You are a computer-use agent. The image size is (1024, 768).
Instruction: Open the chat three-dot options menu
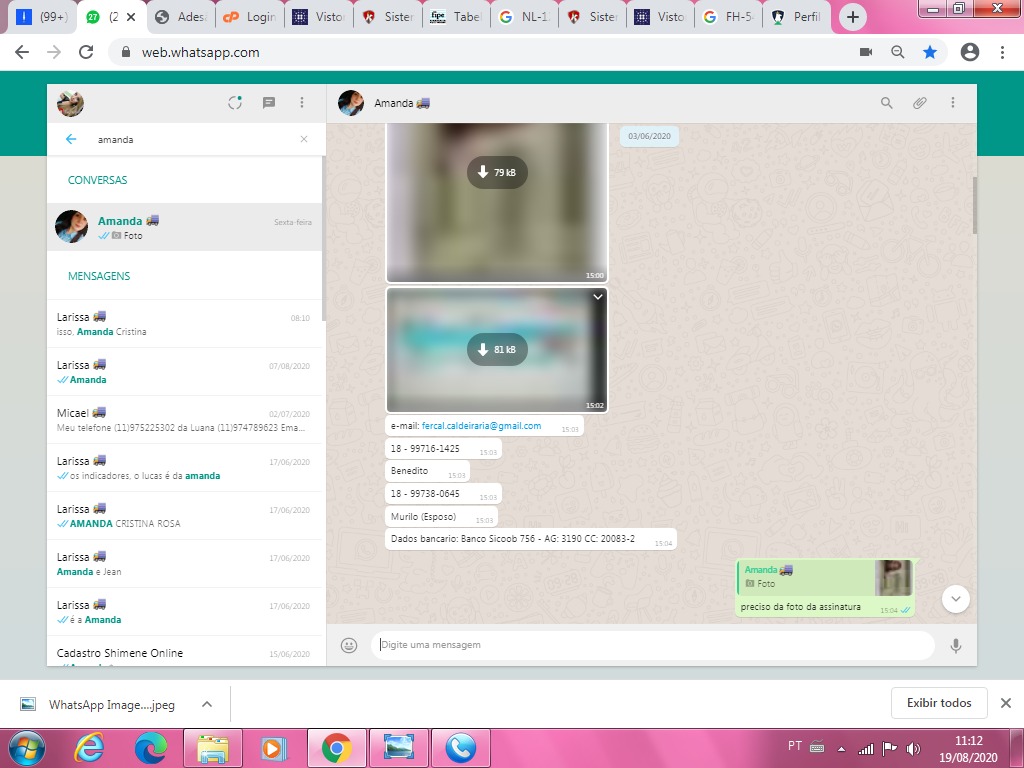click(953, 103)
